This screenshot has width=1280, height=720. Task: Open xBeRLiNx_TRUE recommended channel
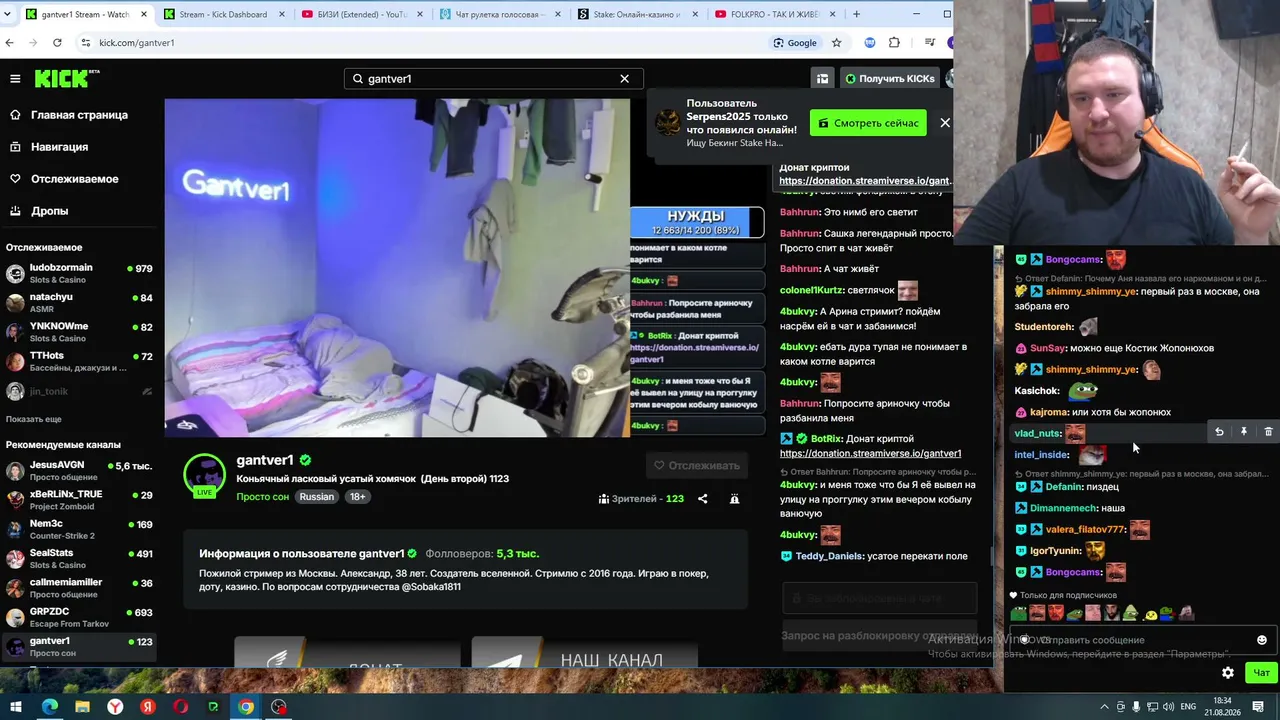(x=80, y=499)
